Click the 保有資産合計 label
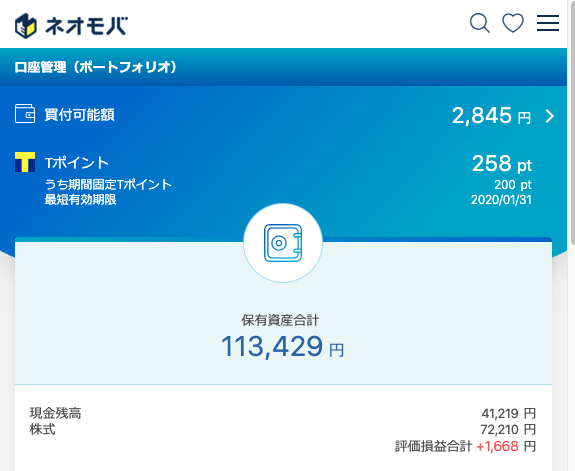This screenshot has height=471, width=575. (x=280, y=320)
